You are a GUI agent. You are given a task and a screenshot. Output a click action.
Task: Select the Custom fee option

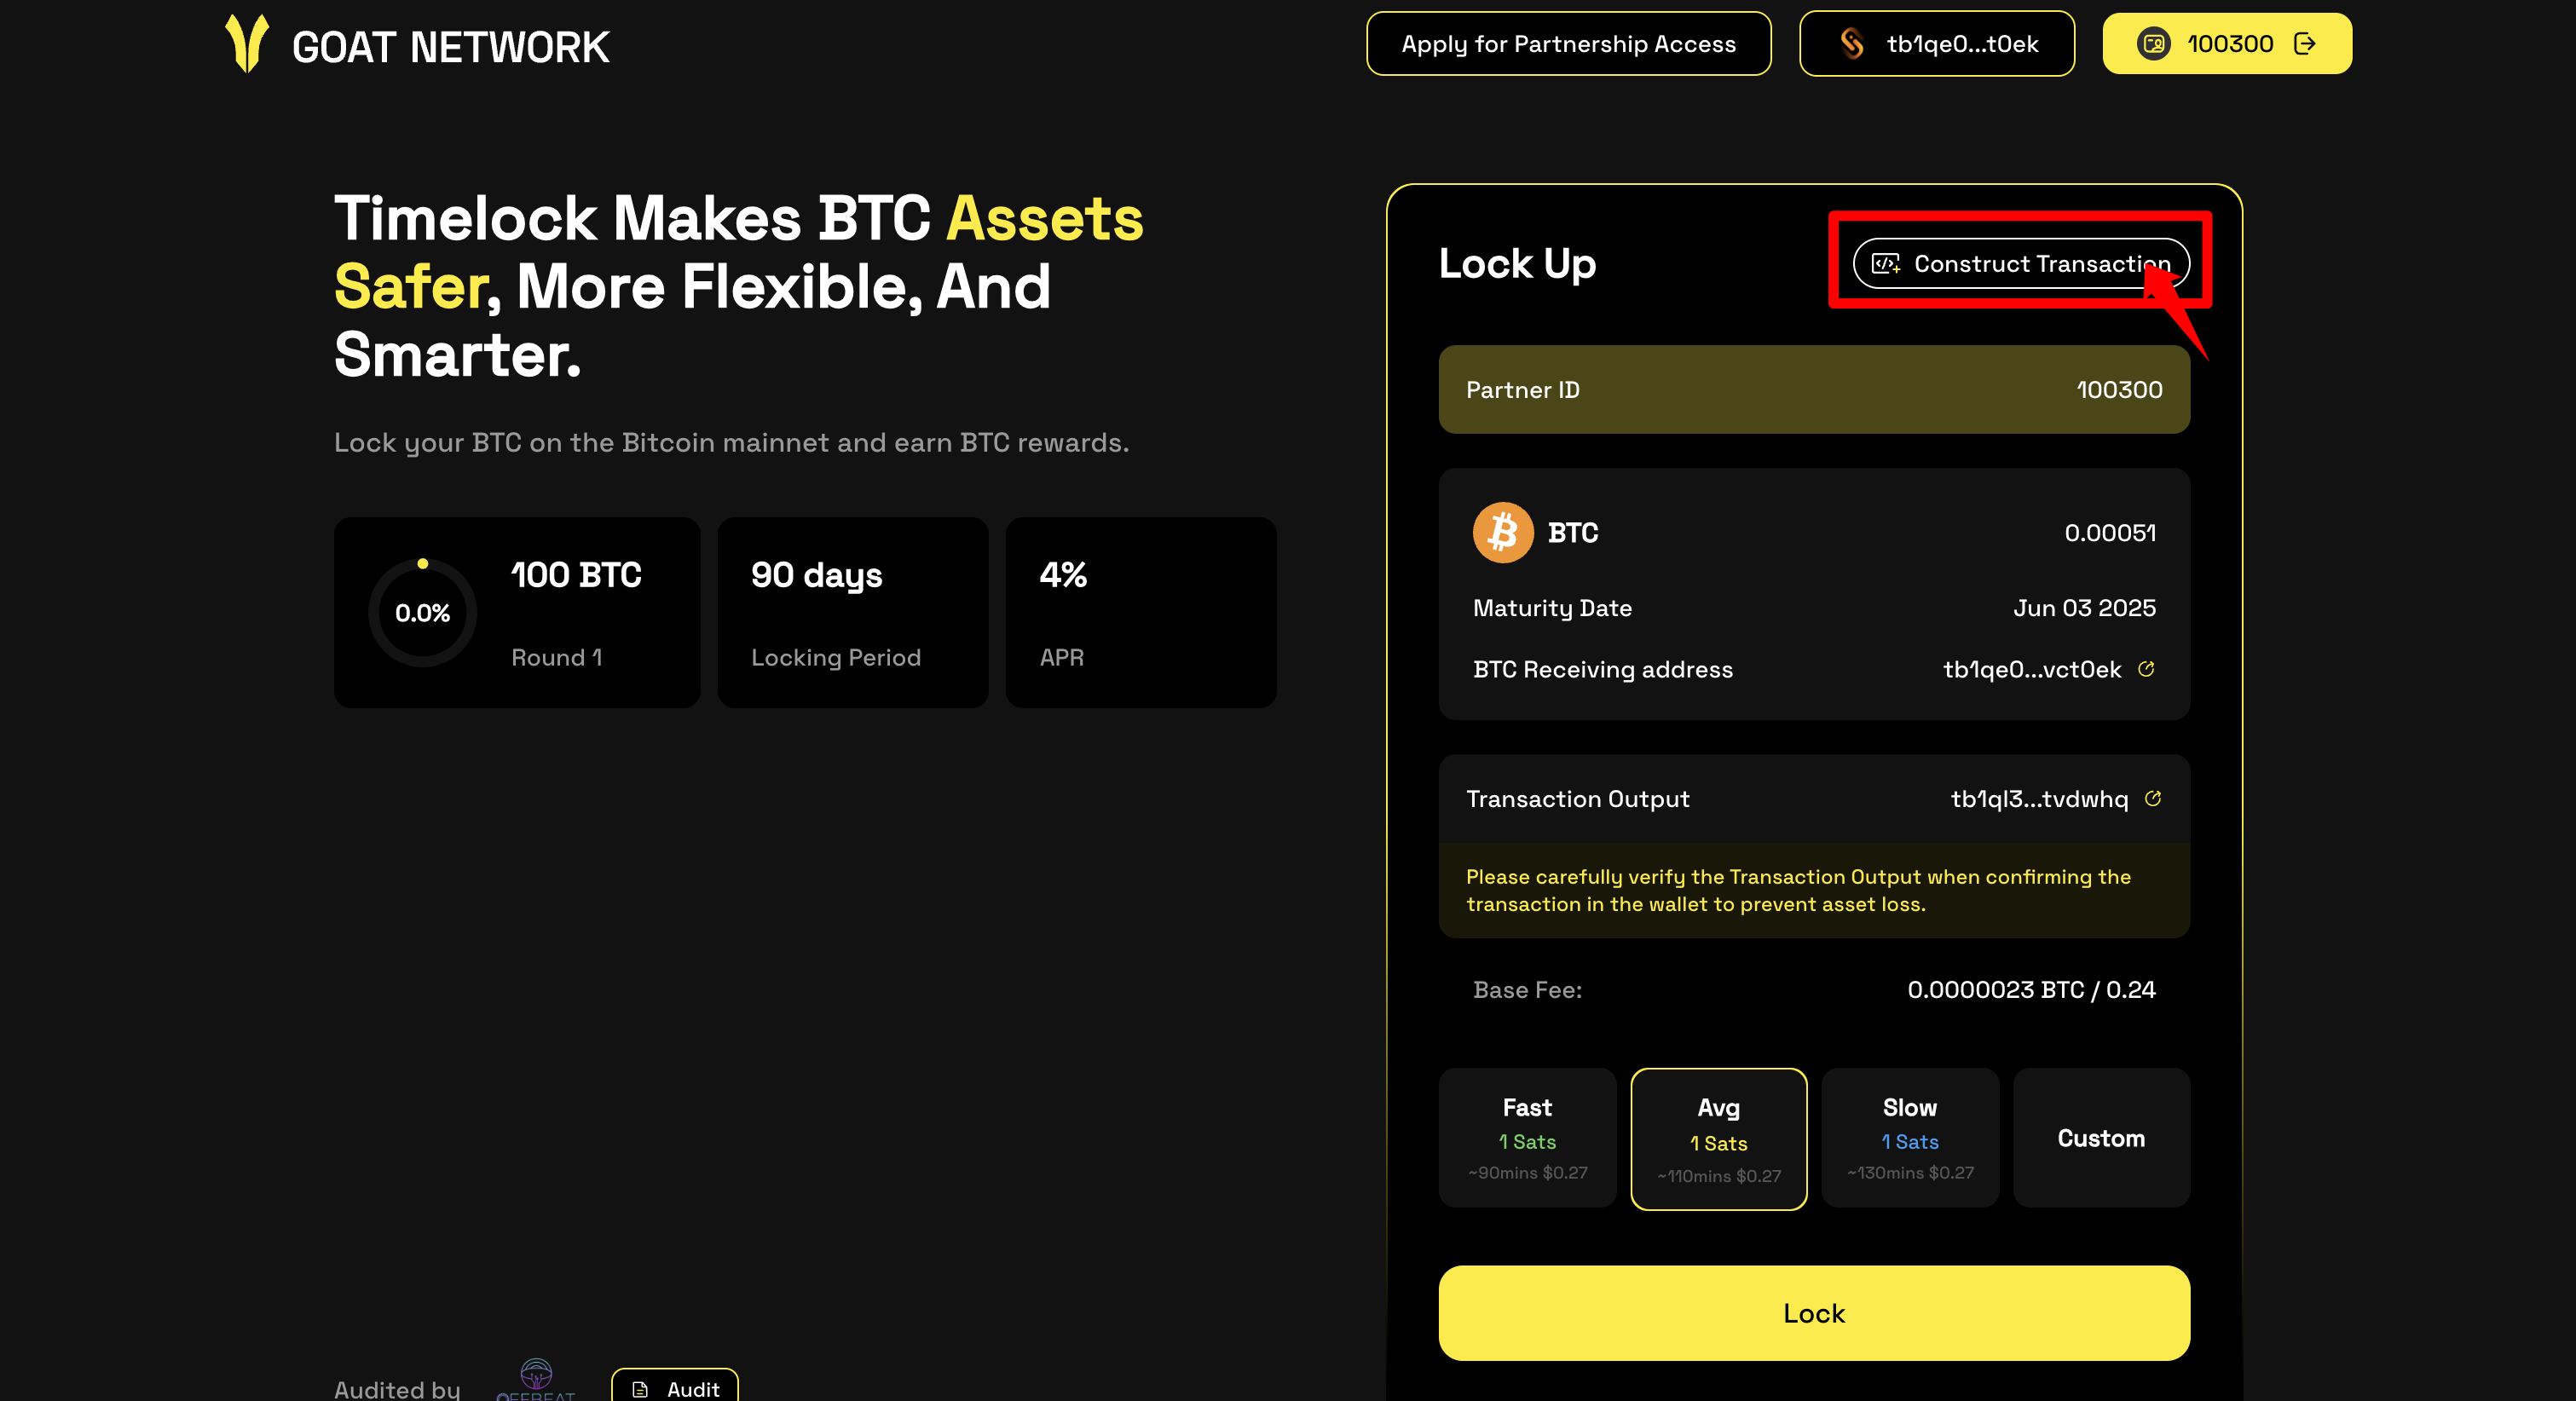coord(2101,1138)
